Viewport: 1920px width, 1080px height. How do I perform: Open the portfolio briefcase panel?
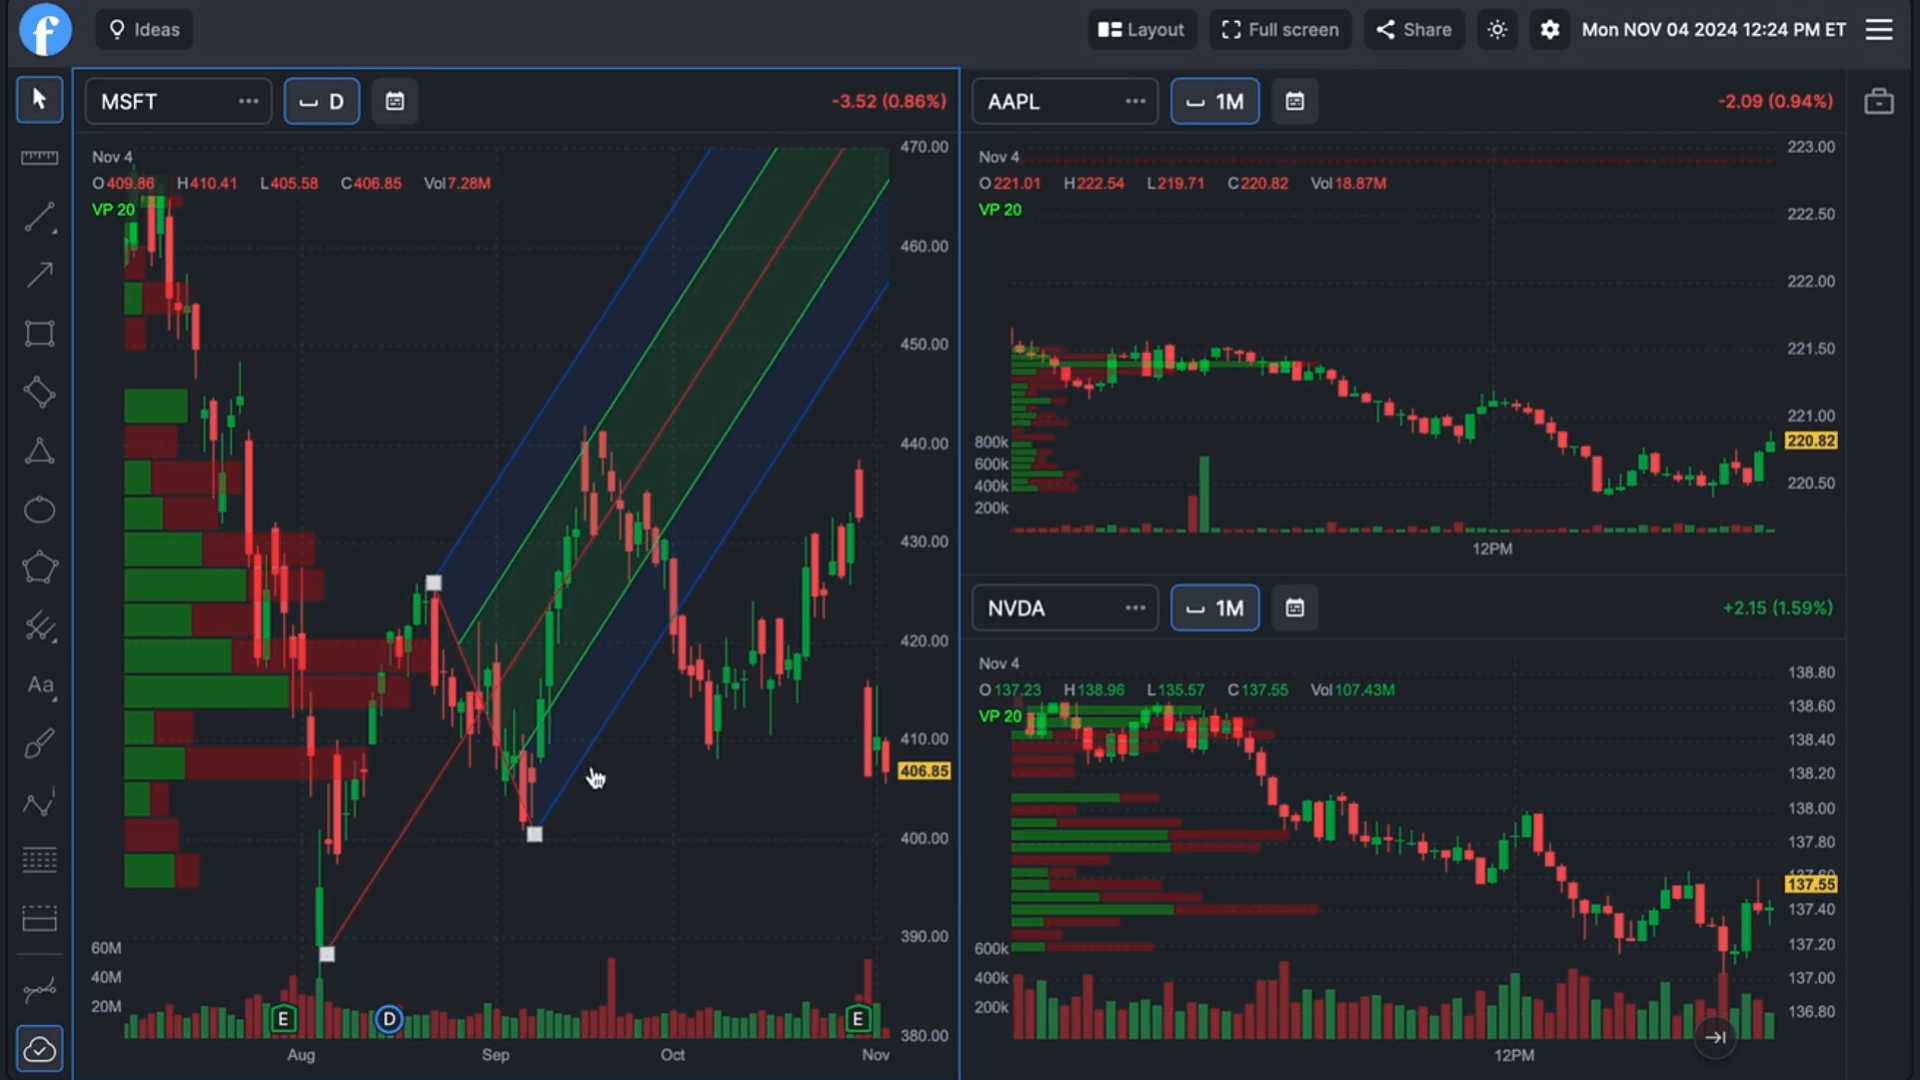[x=1879, y=102]
